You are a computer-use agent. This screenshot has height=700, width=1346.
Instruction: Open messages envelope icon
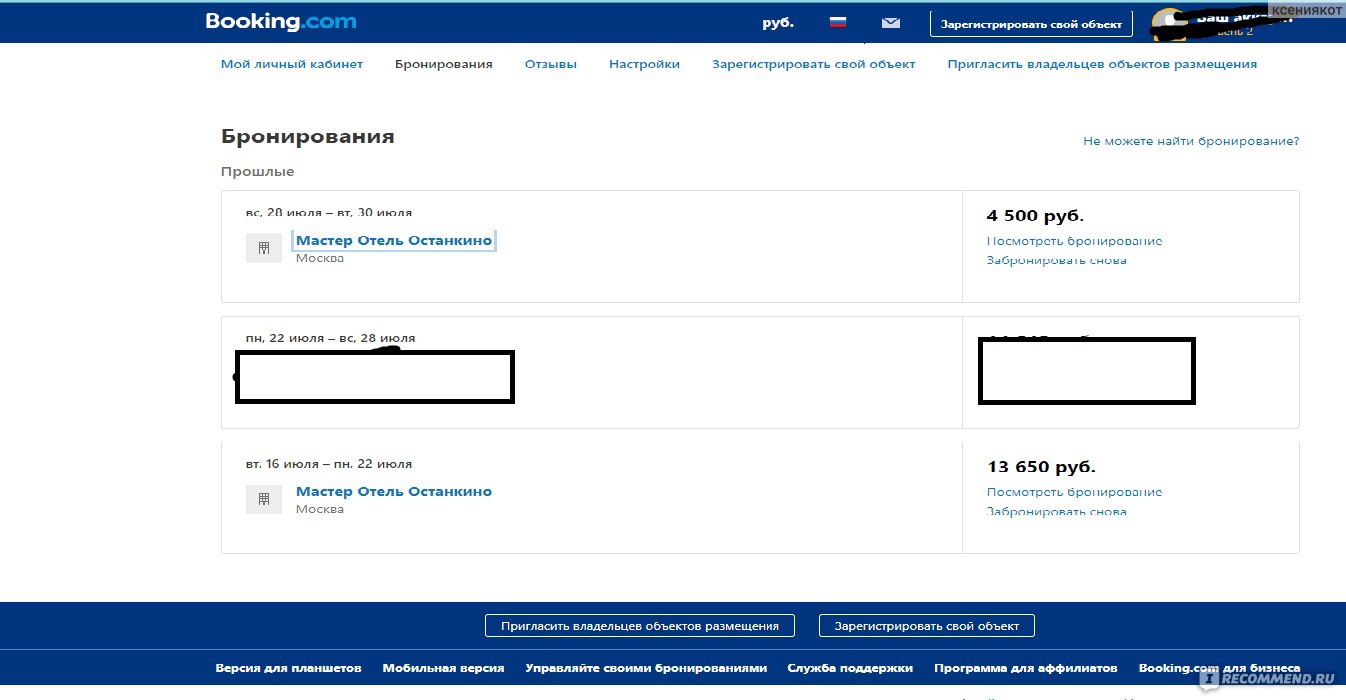[891, 22]
